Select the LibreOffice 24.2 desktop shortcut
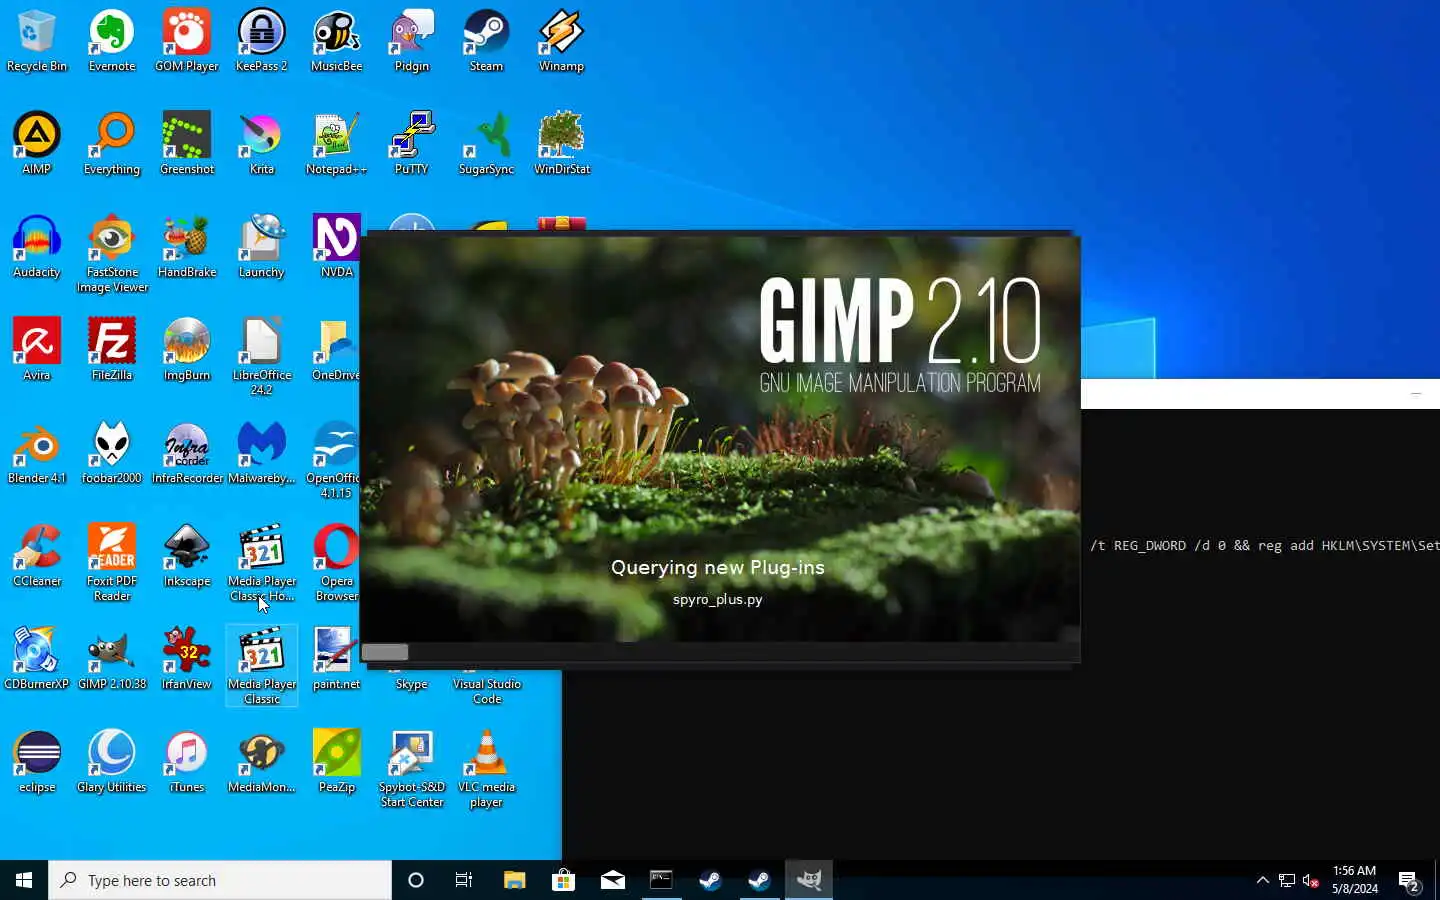Viewport: 1440px width, 900px height. point(262,357)
